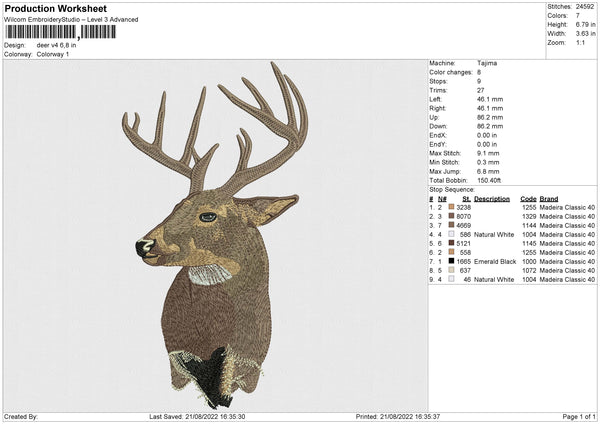Click the 'Last Saved: 21/08/2022 16:35:30' timestamp
Viewport: 600px width, 424px height.
pos(197,417)
